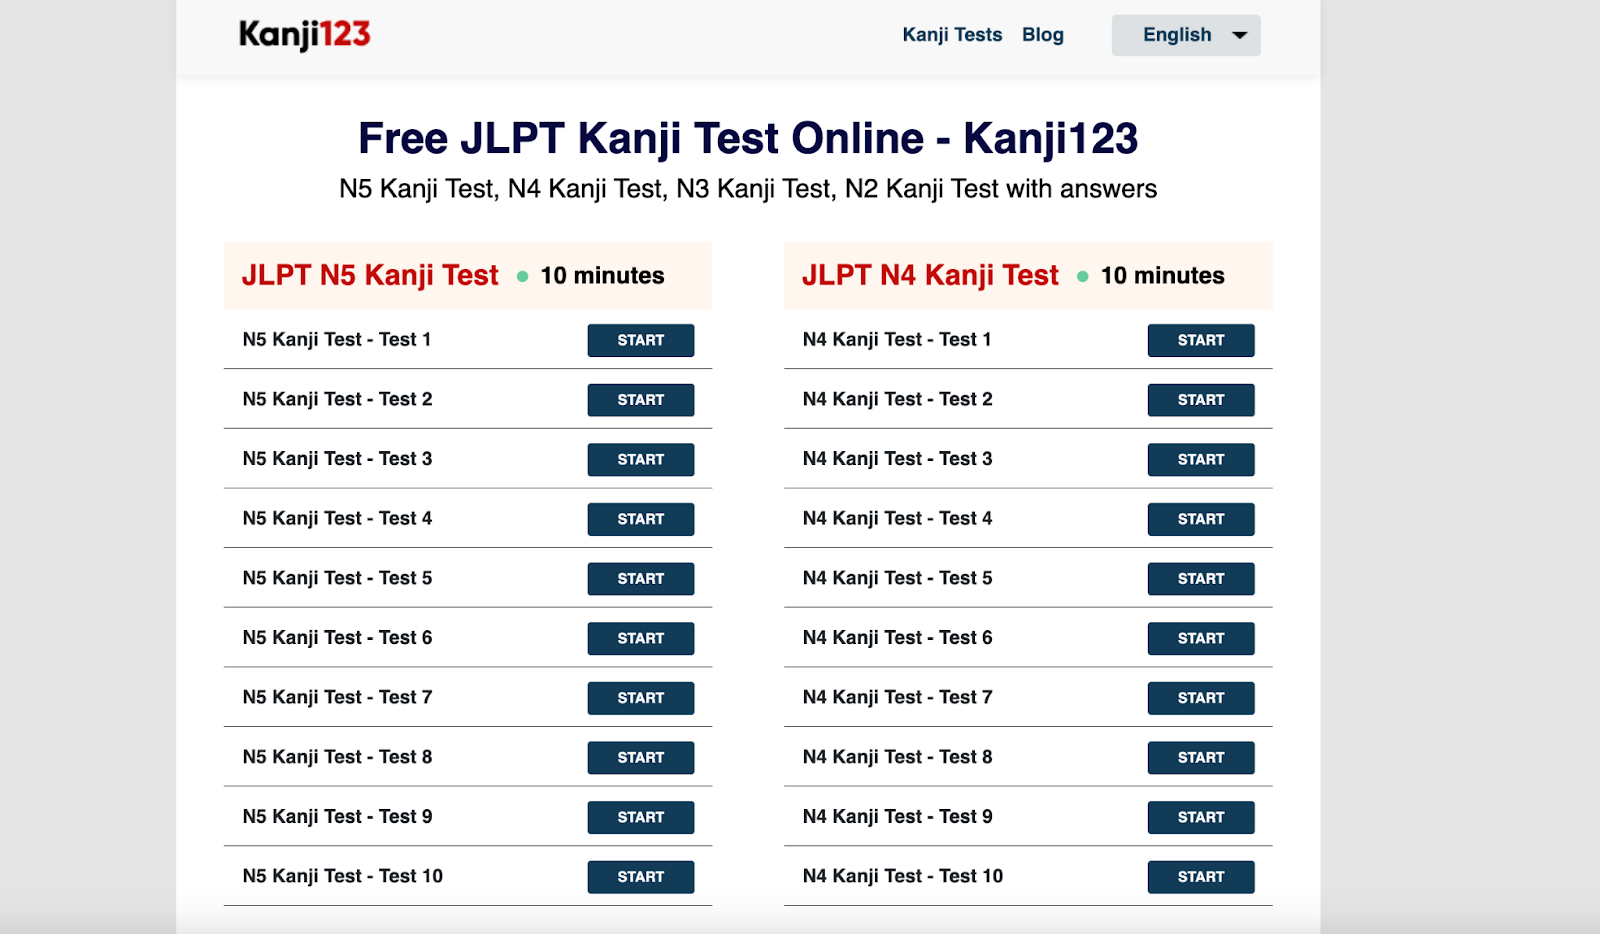Start N5 Kanji Test - Test 10

(x=640, y=876)
